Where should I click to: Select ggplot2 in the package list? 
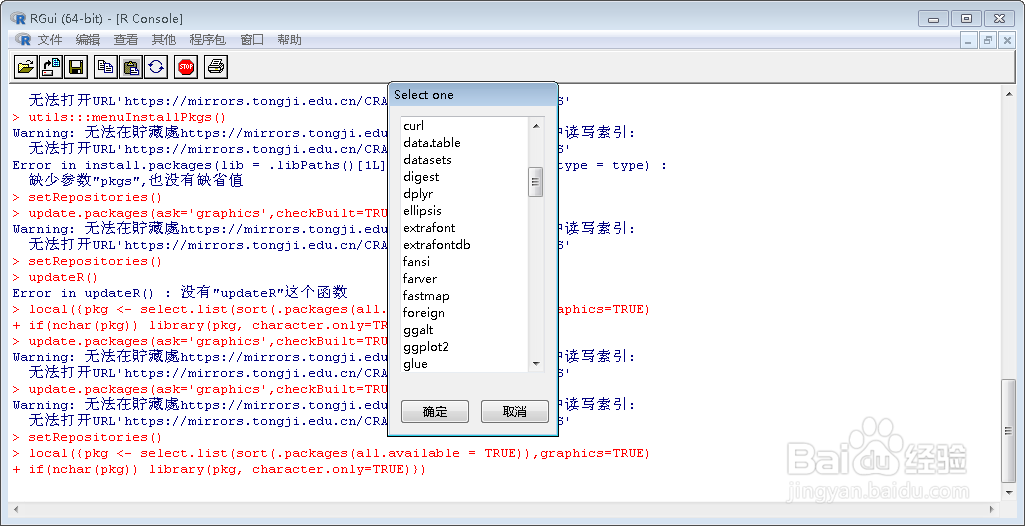click(464, 346)
